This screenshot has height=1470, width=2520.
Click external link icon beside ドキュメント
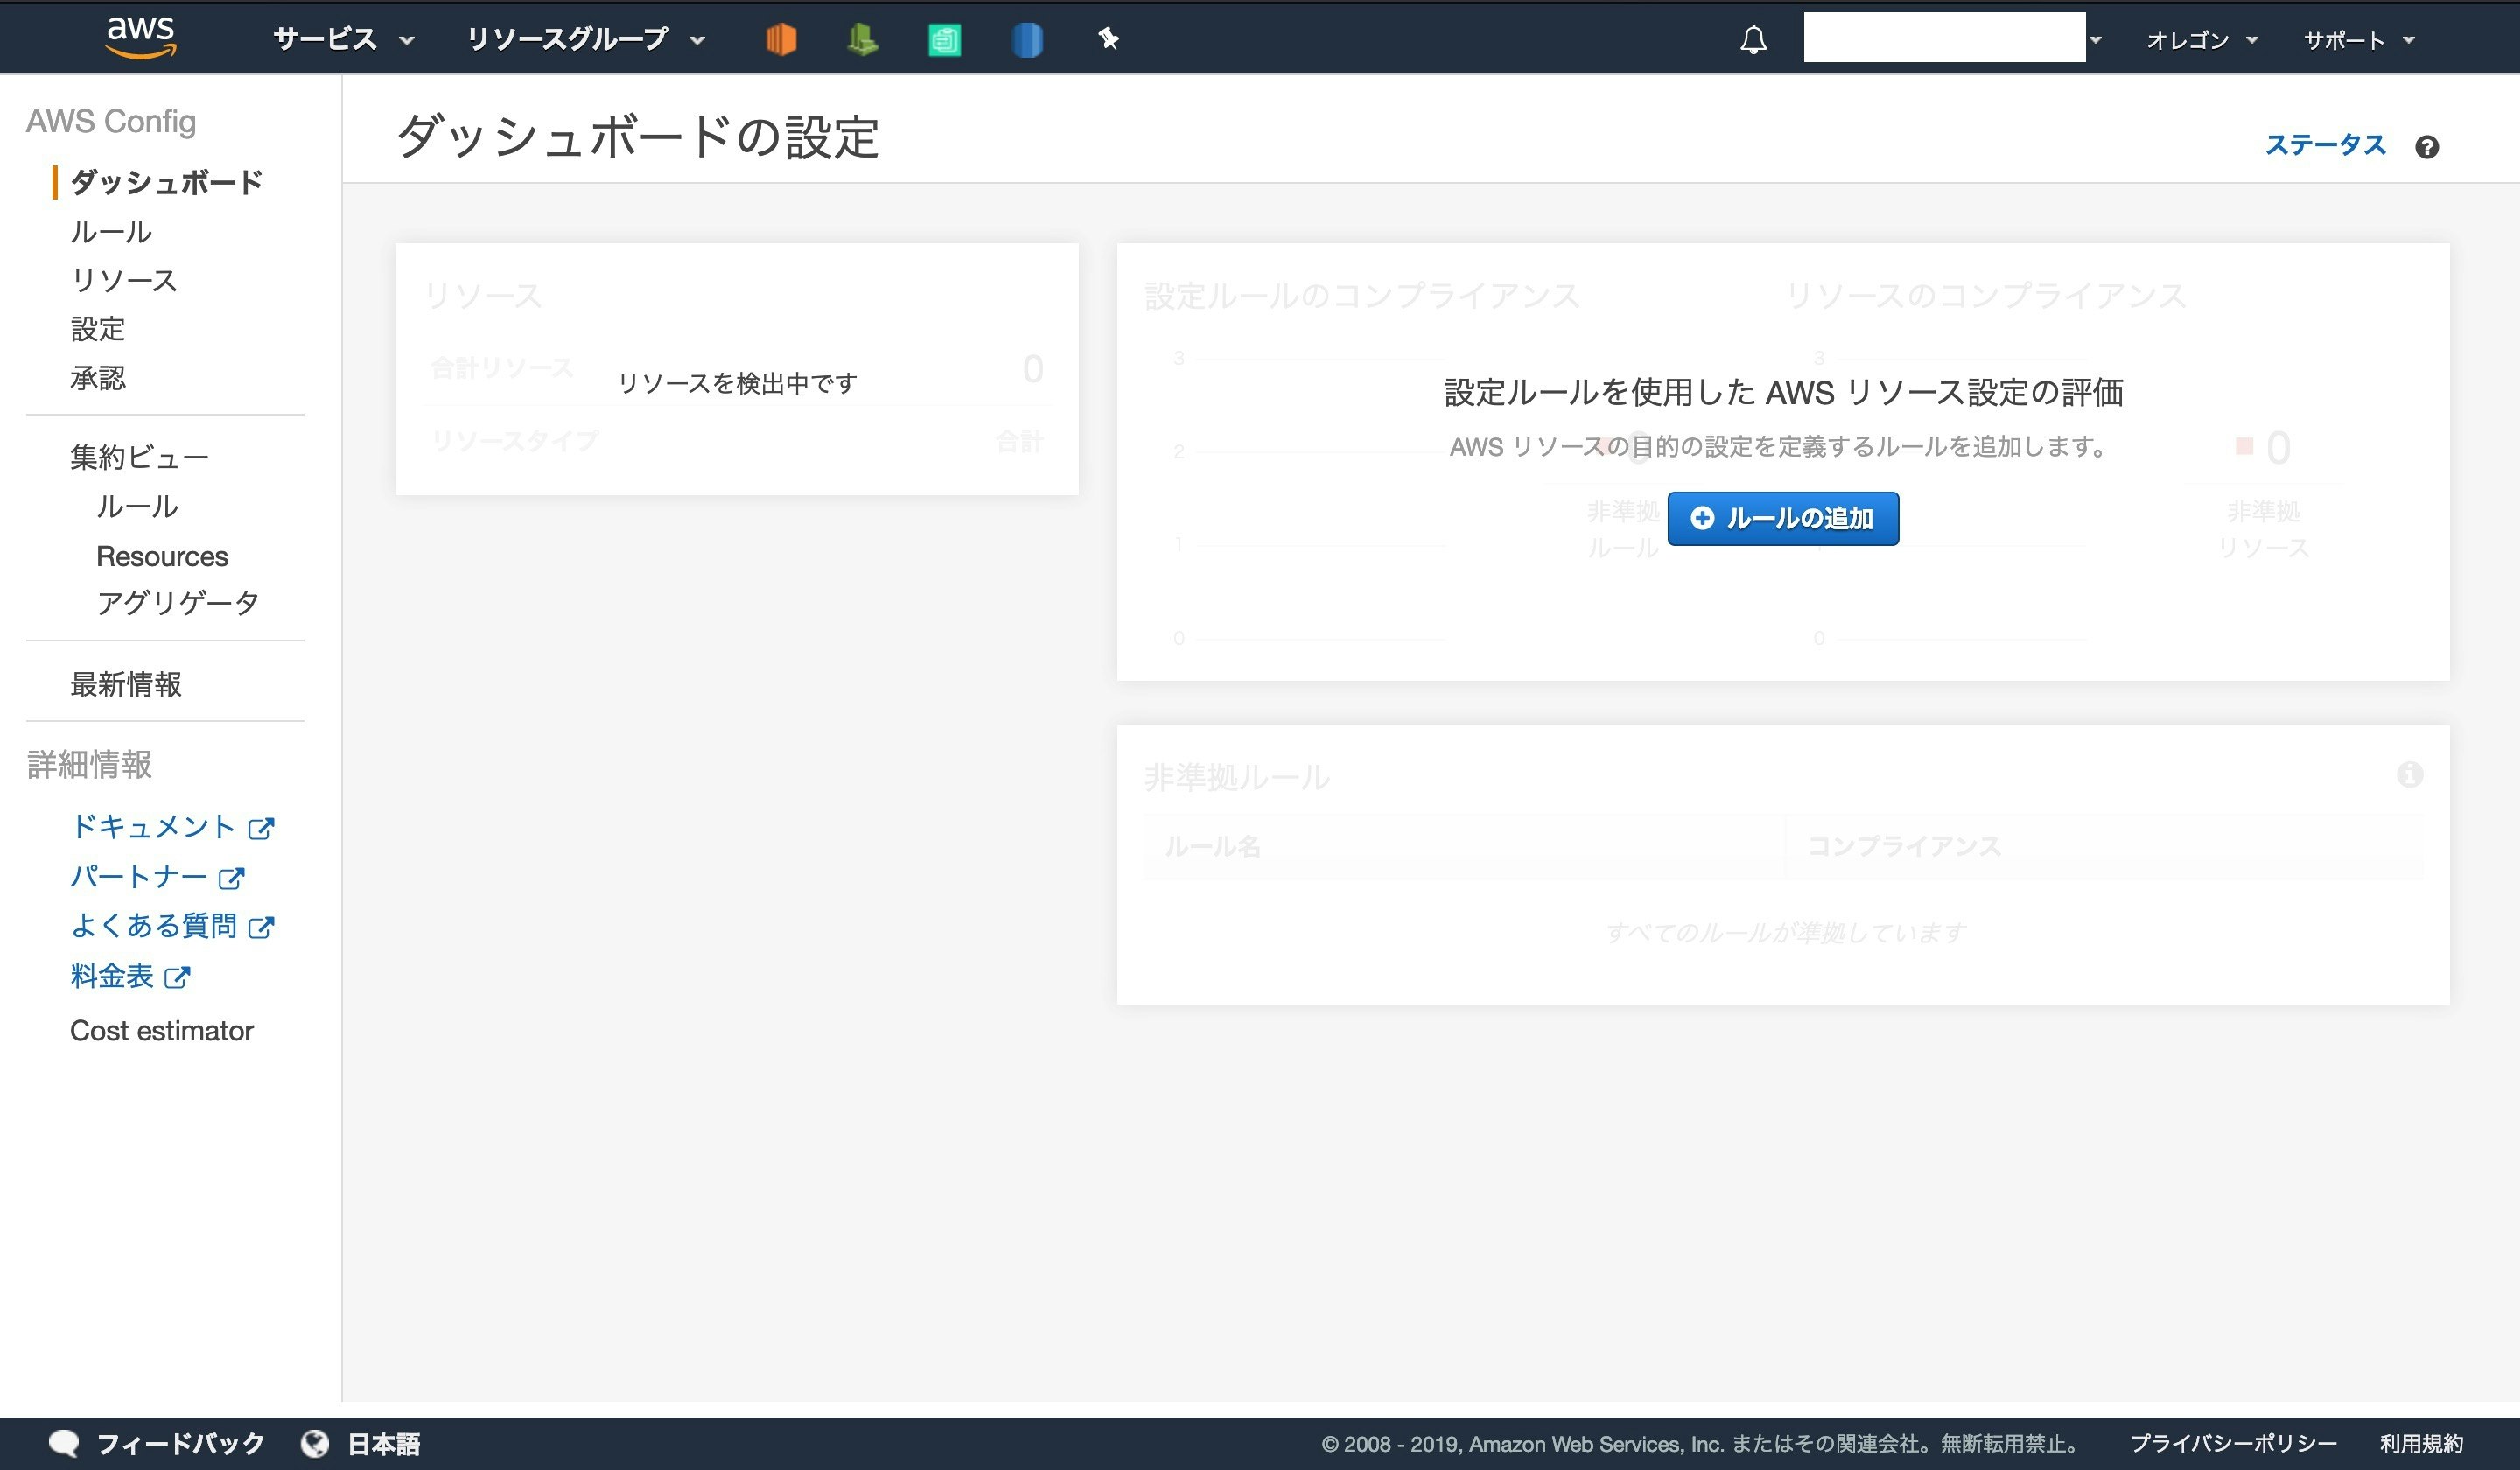click(261, 828)
